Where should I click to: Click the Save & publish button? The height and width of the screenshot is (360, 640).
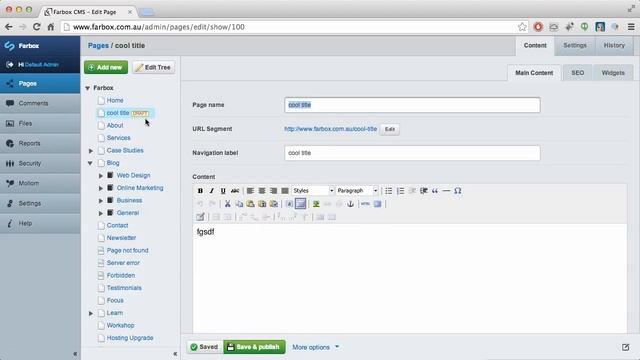point(254,347)
